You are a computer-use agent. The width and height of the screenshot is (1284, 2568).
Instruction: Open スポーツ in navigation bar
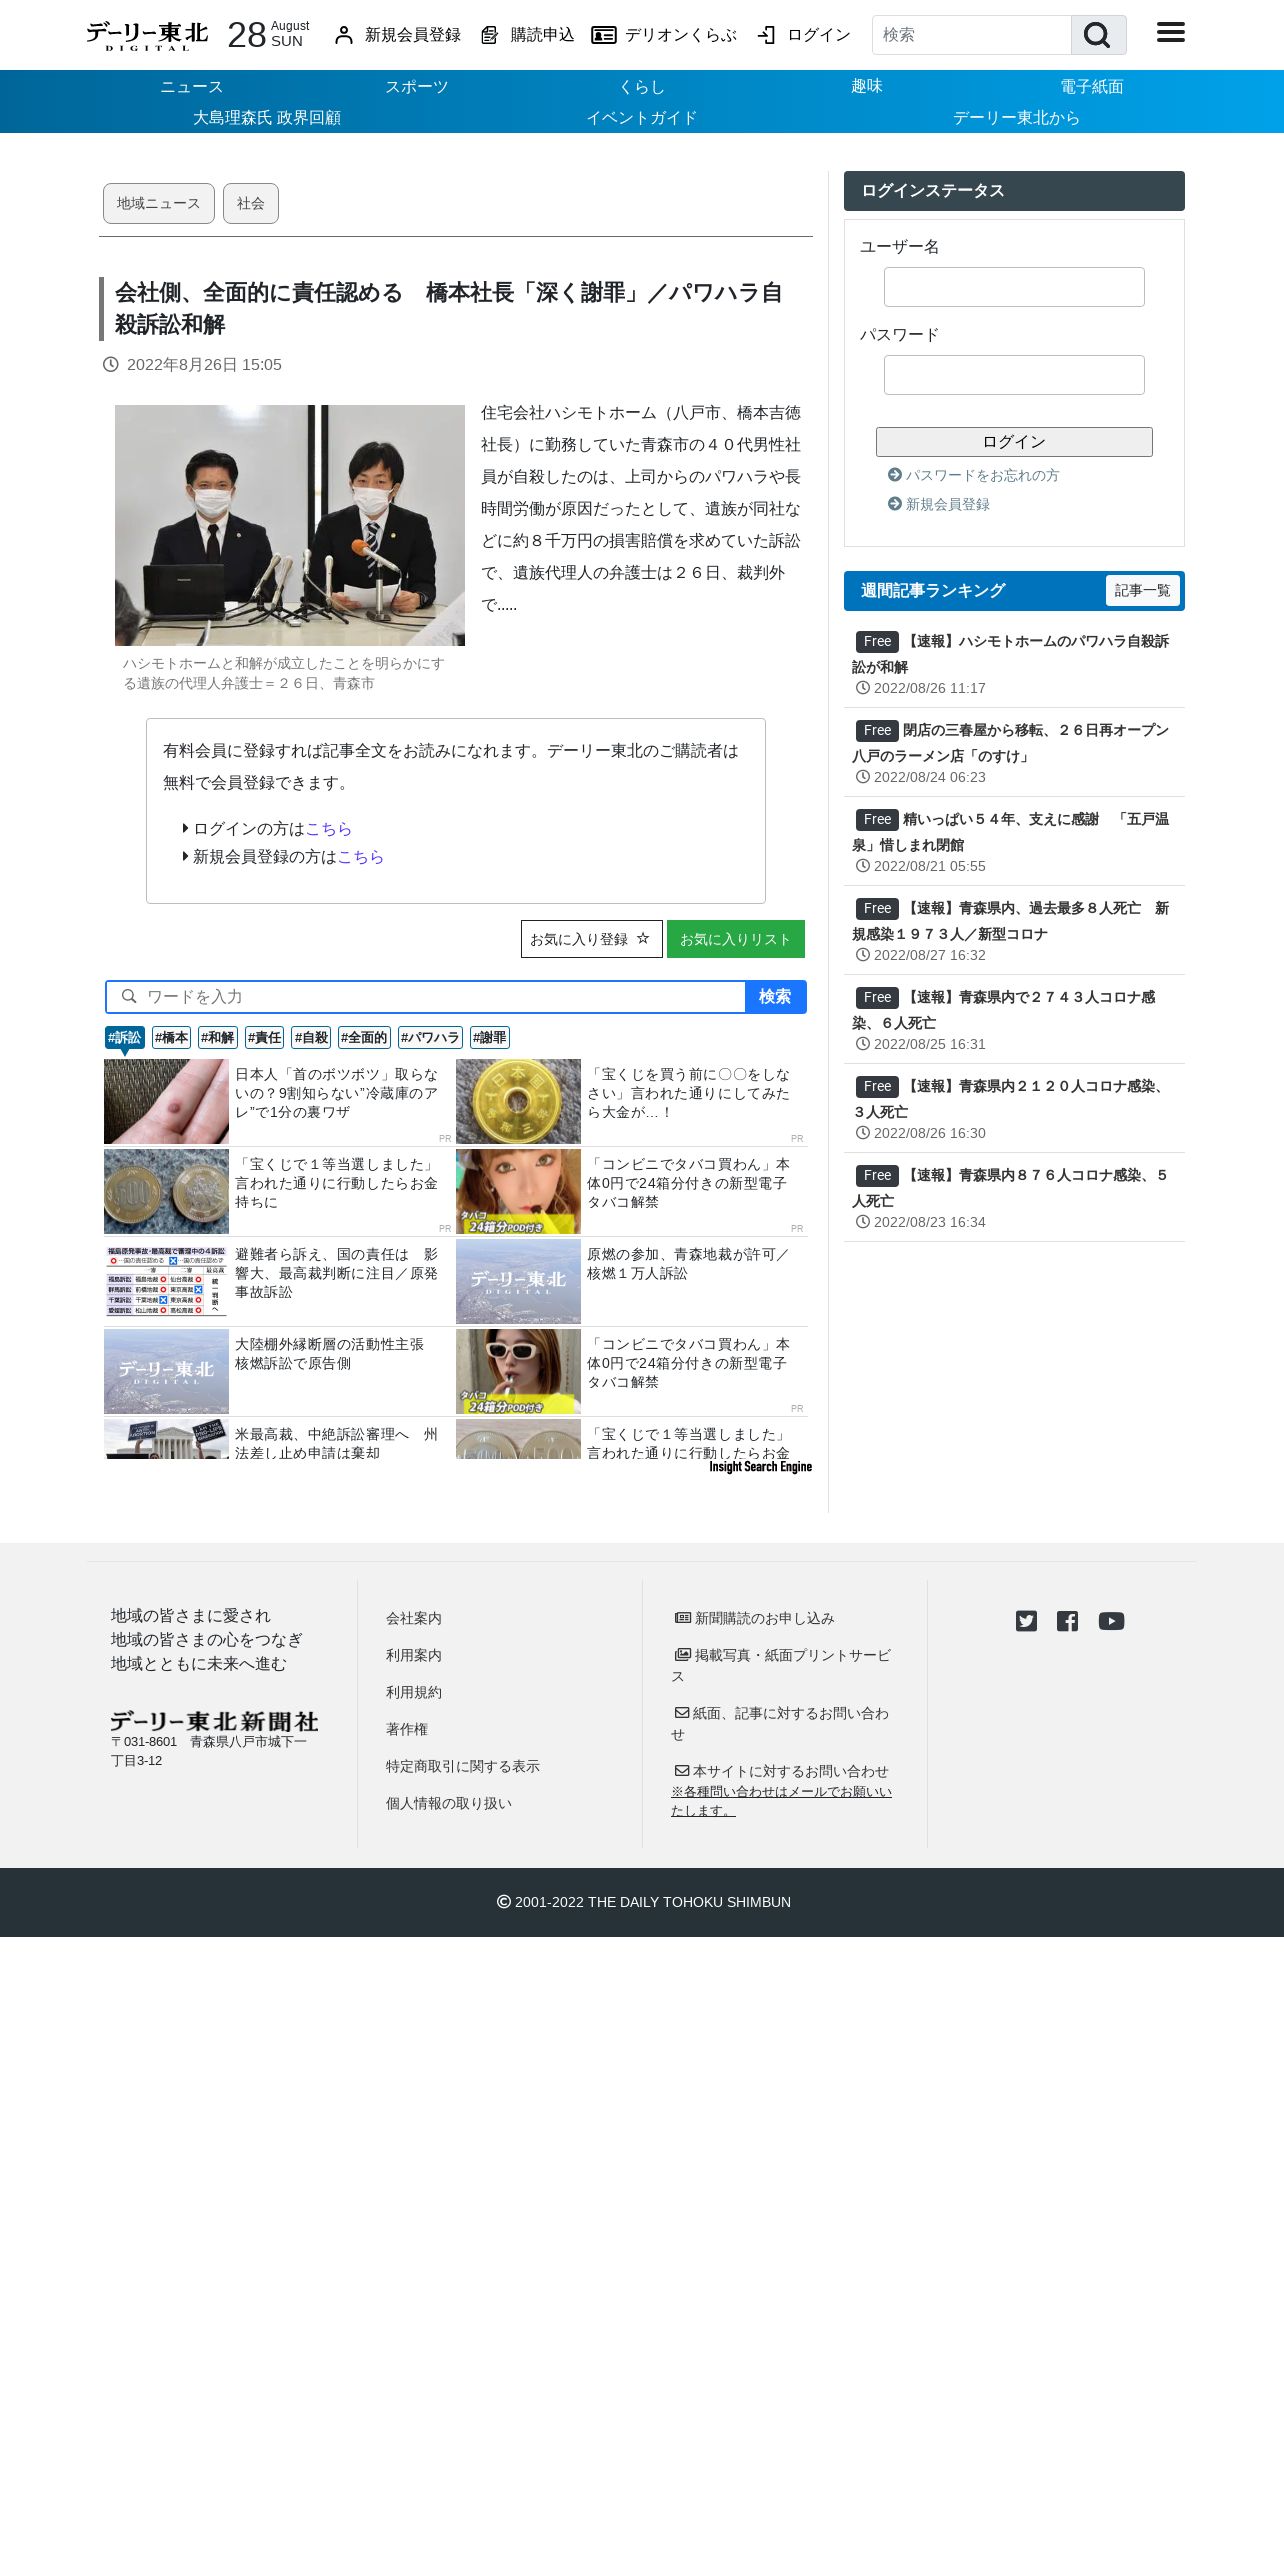(x=417, y=87)
